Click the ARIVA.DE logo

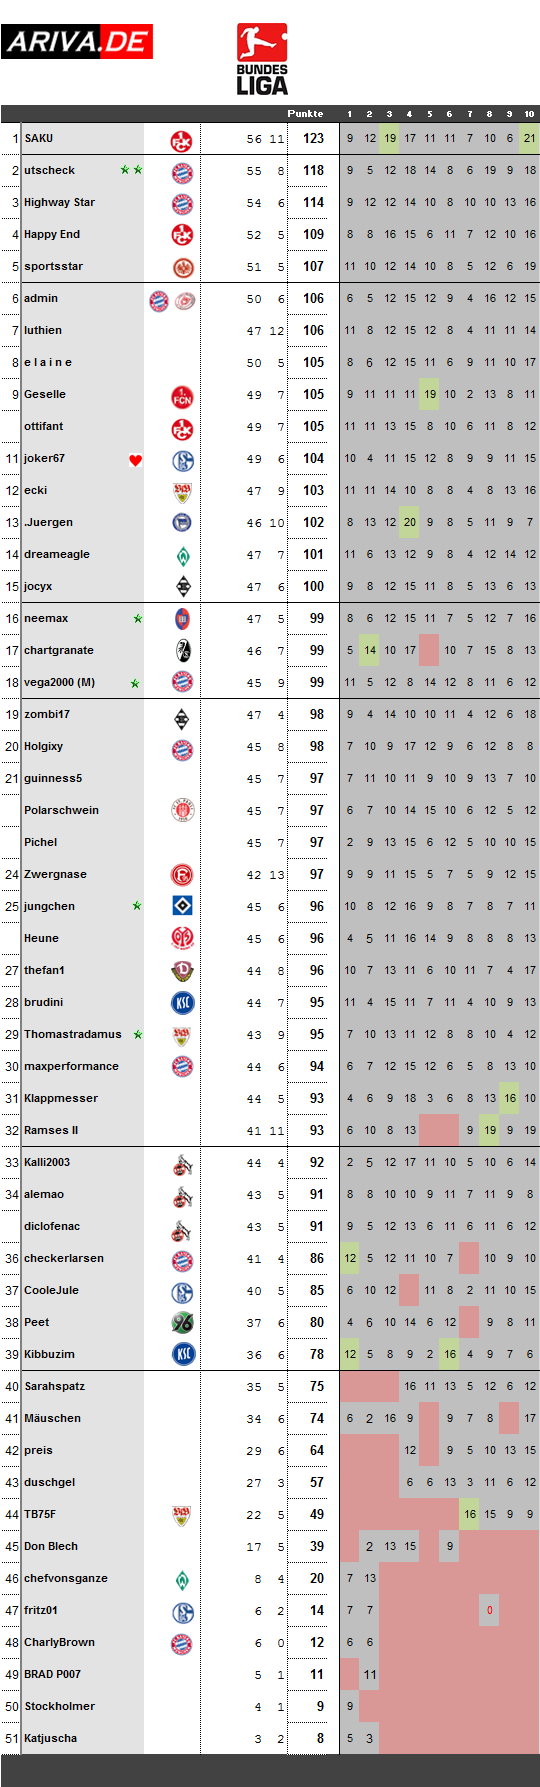pos(77,41)
